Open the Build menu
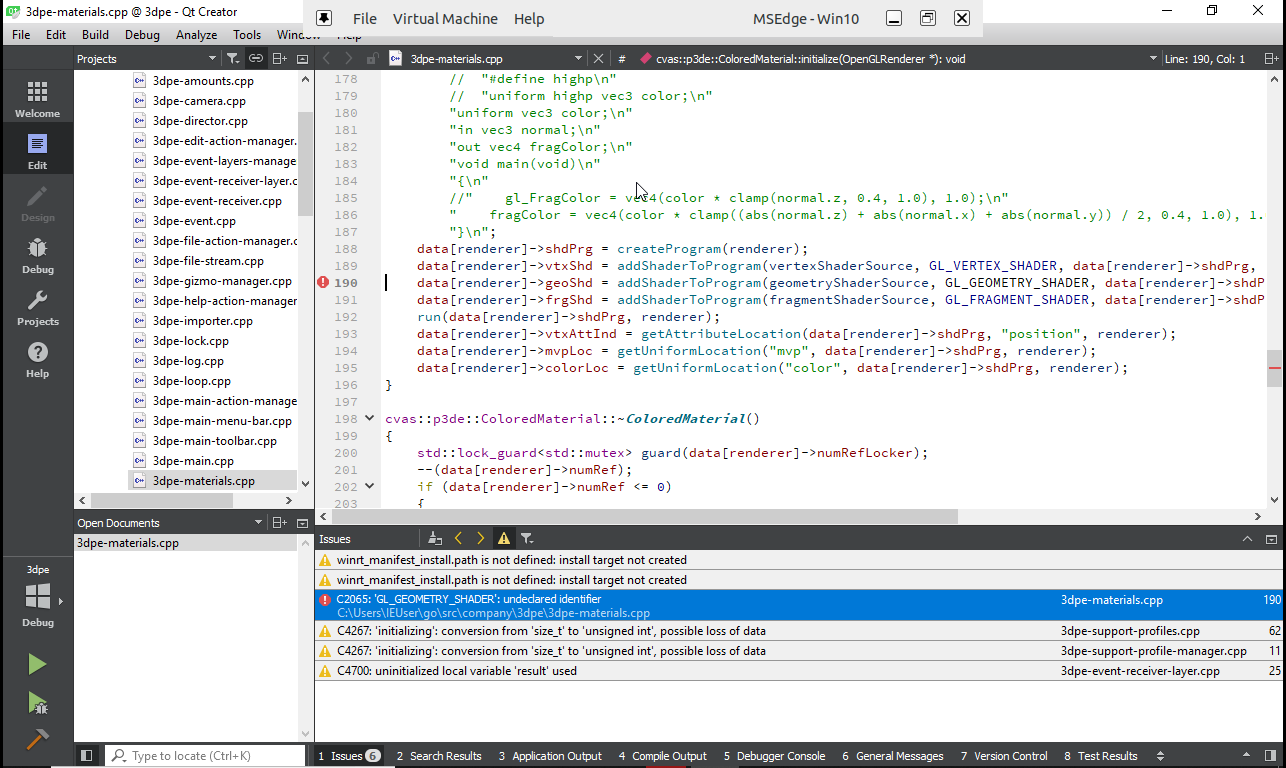The height and width of the screenshot is (768, 1286). (x=95, y=35)
